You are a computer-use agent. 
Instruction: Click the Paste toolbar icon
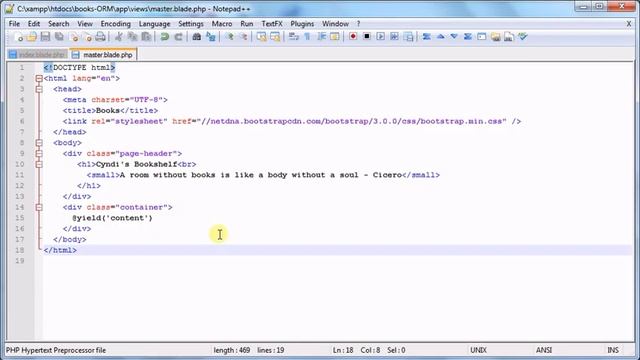tap(146, 37)
